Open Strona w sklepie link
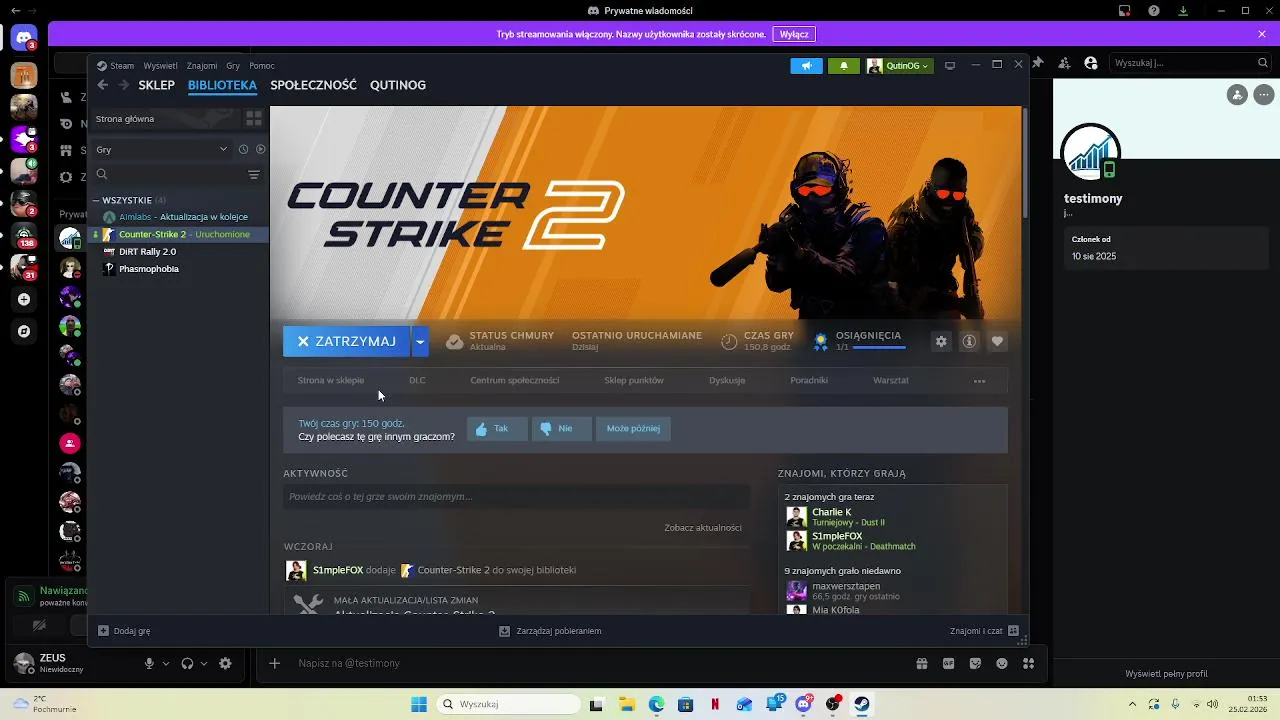1280x720 pixels. click(x=331, y=381)
